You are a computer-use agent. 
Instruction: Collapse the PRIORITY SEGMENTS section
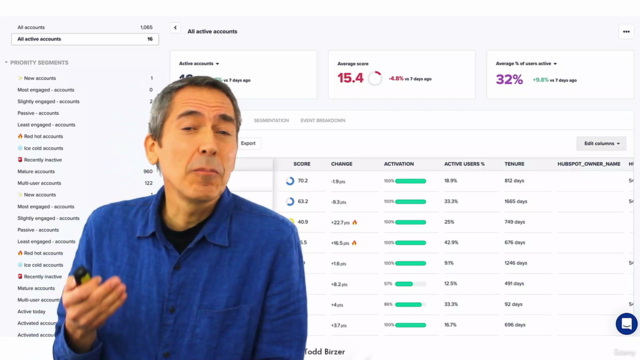[6, 62]
